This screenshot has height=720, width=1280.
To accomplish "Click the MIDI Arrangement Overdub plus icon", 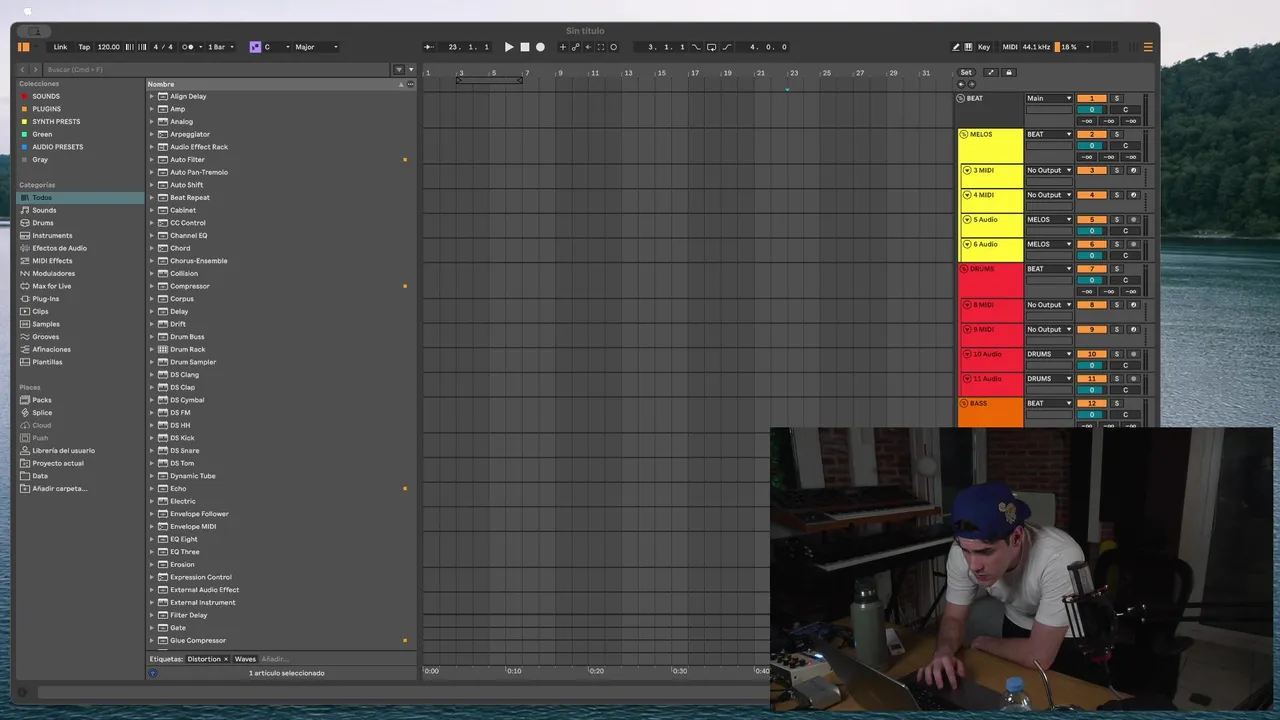I will pyautogui.click(x=563, y=47).
